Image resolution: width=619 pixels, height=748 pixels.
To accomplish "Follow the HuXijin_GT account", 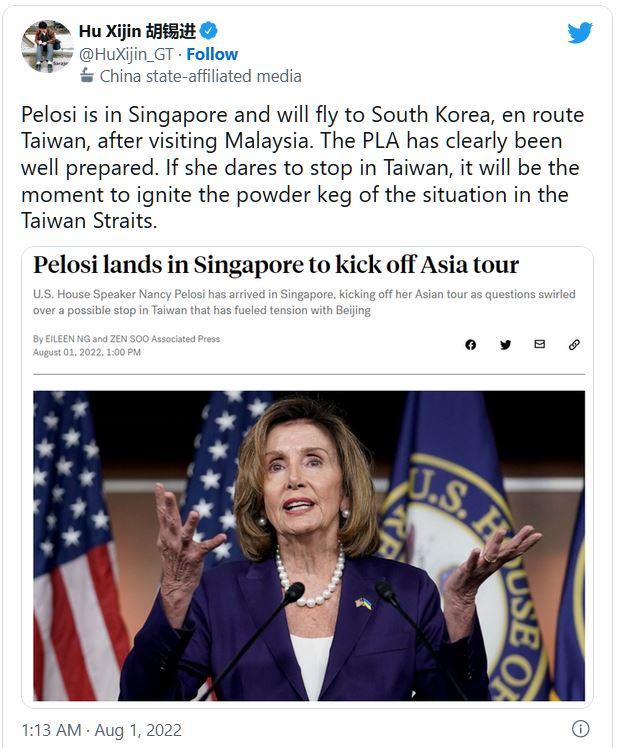I will point(212,54).
